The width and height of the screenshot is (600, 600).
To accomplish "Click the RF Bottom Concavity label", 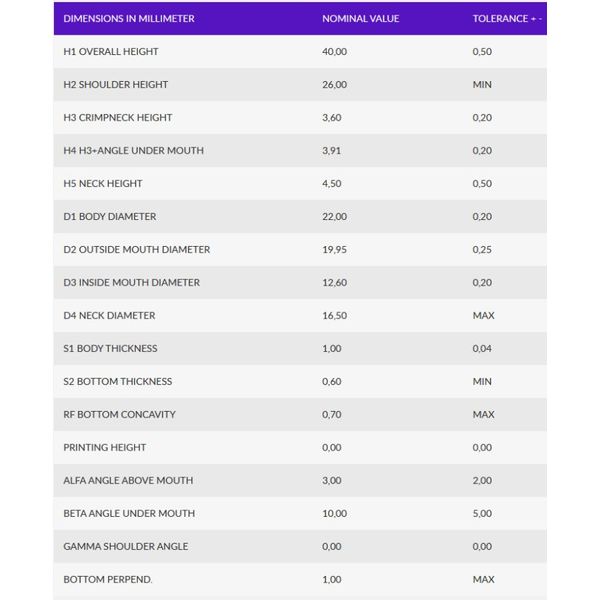I will click(119, 414).
